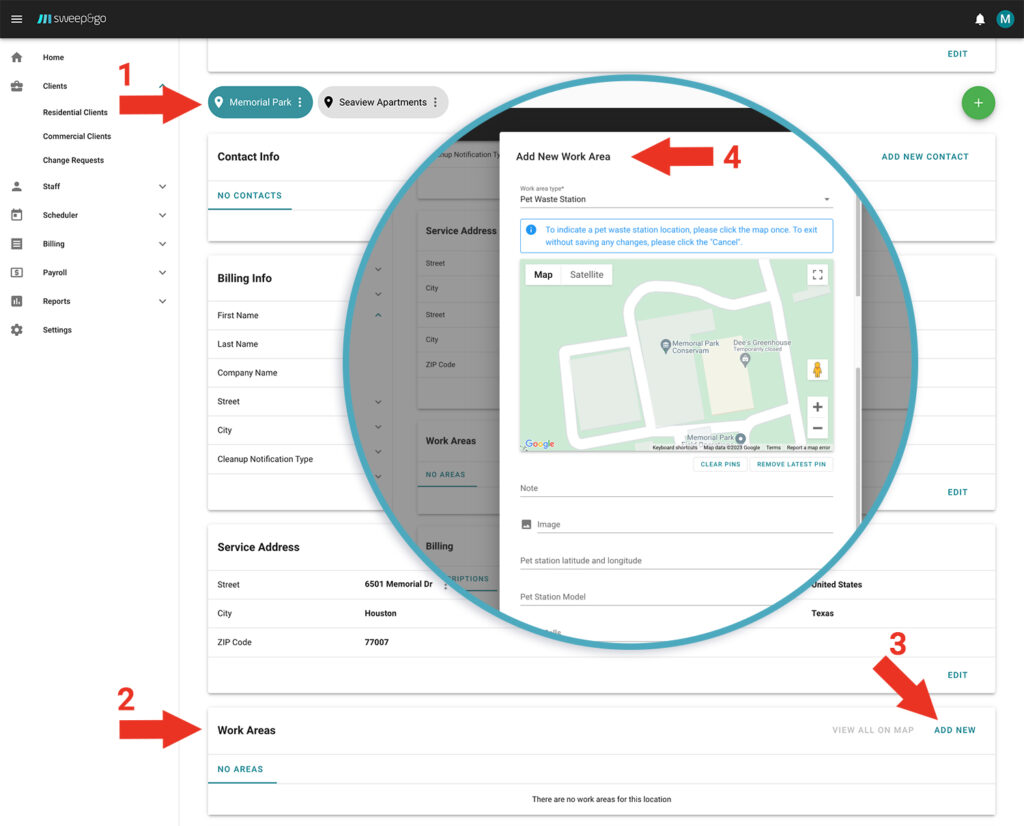Enter fullscreen mode on the map
This screenshot has width=1024, height=826.
(817, 272)
